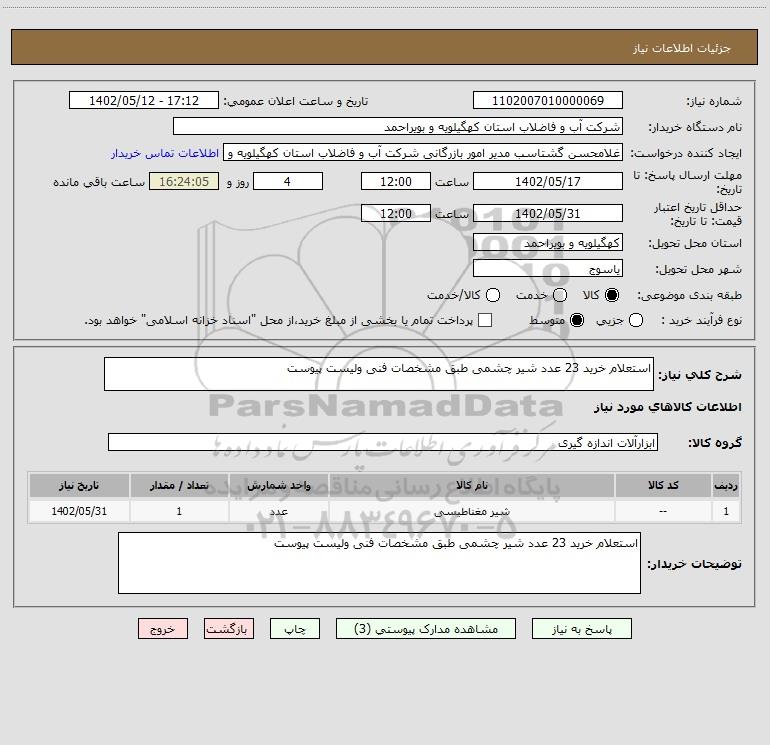The width and height of the screenshot is (770, 745).
Task: Click the بازگشت back button
Action: [x=229, y=629]
